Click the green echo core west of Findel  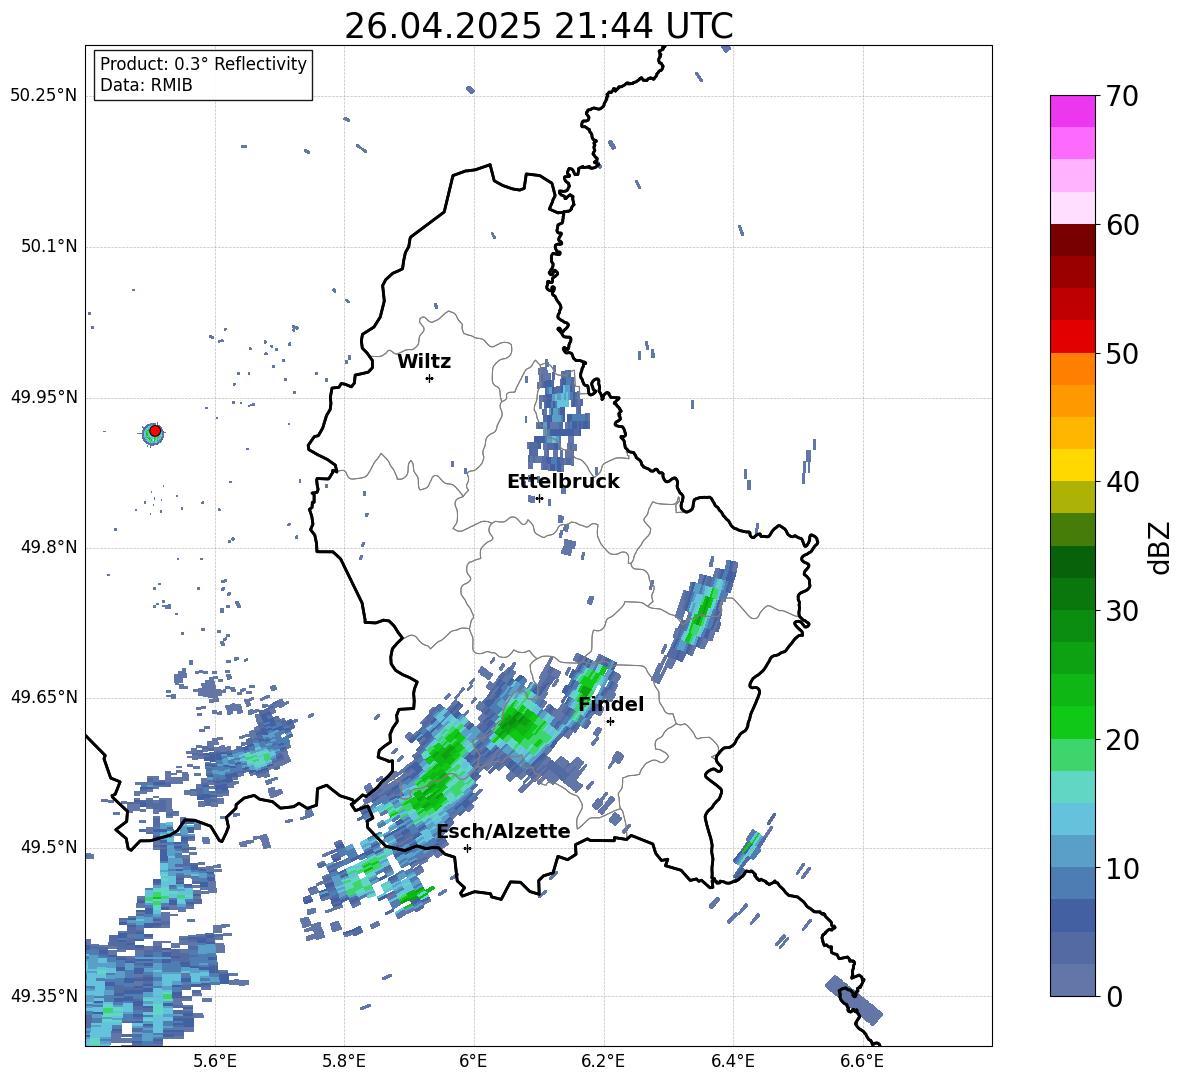click(x=520, y=725)
